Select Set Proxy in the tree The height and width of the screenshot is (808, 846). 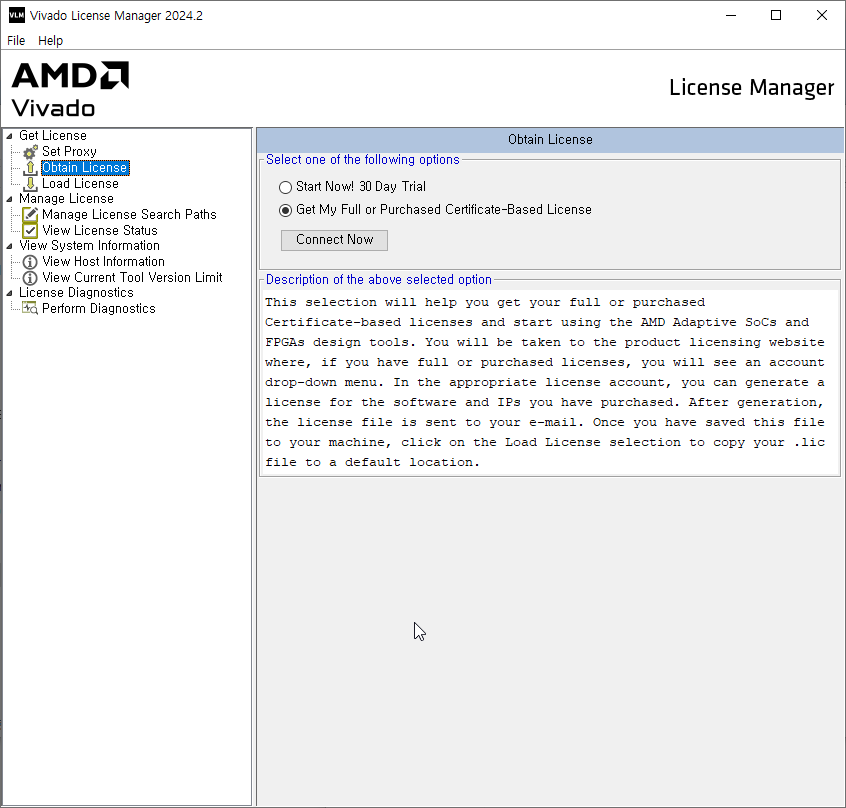coord(69,152)
